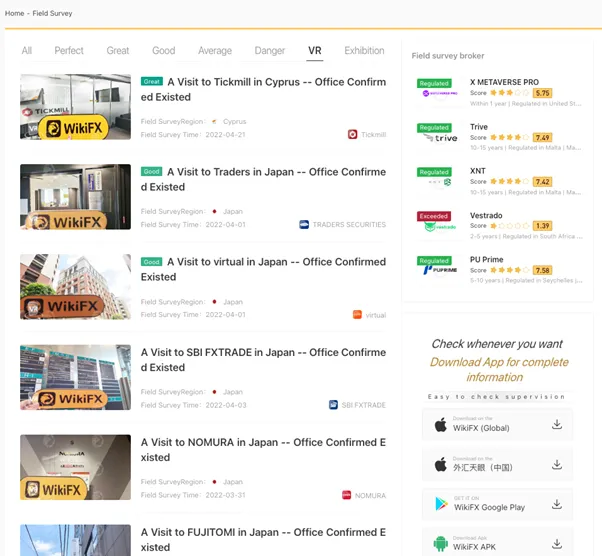This screenshot has width=602, height=556.
Task: Open 'A Visit to Tickmill in Cyprus' article
Action: tap(263, 89)
